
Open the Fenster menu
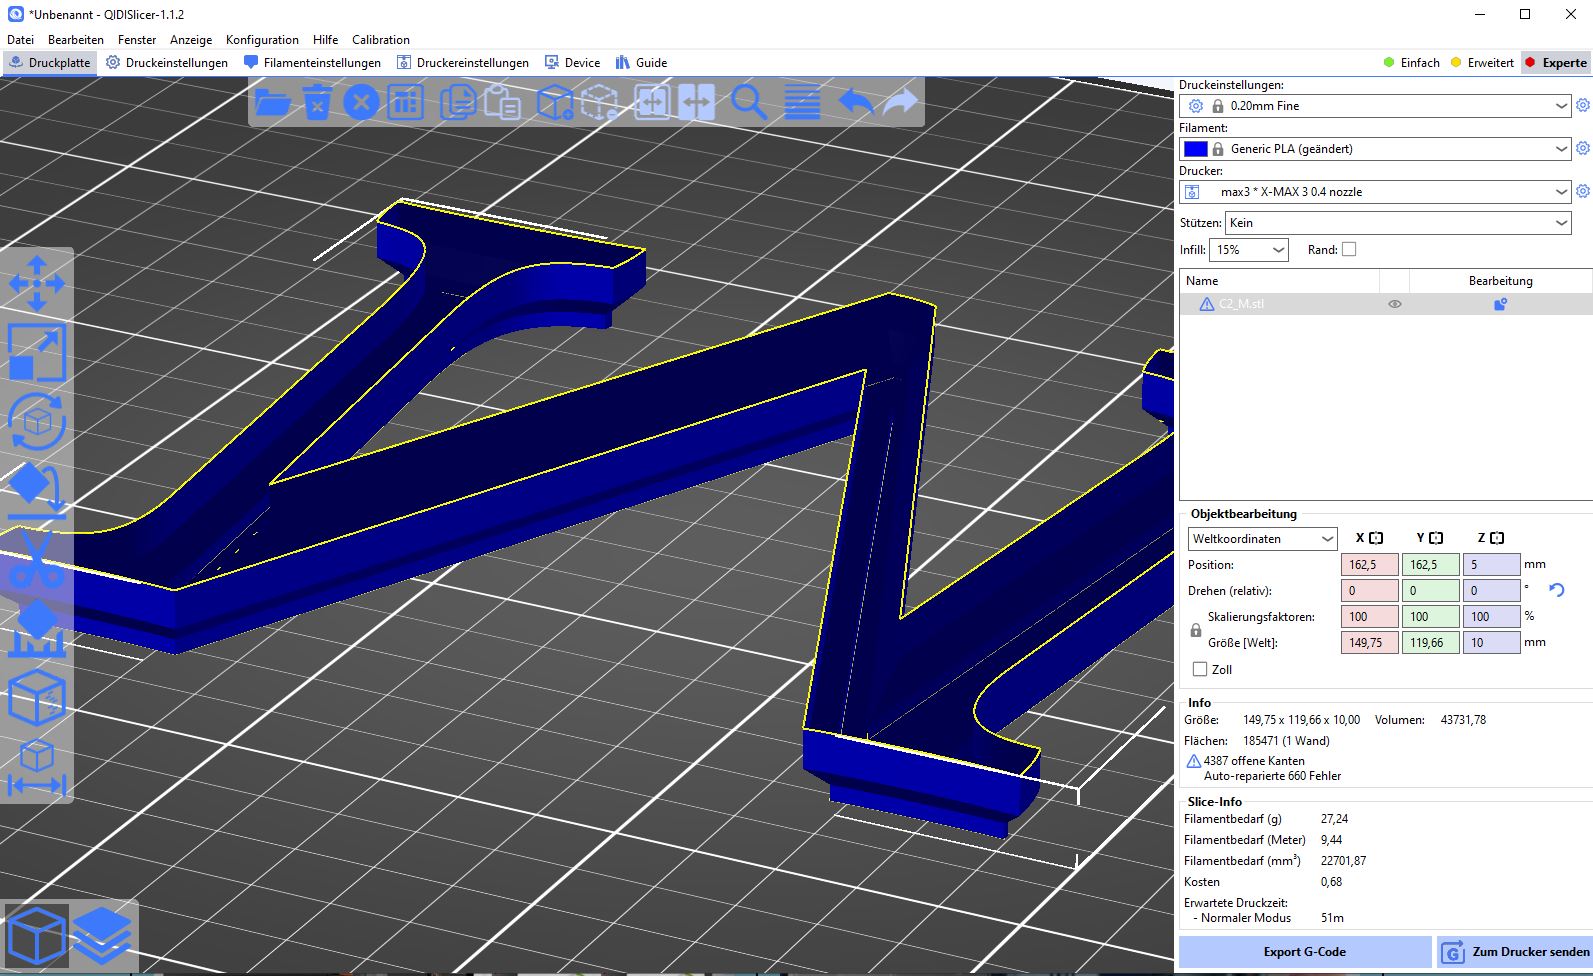[137, 39]
